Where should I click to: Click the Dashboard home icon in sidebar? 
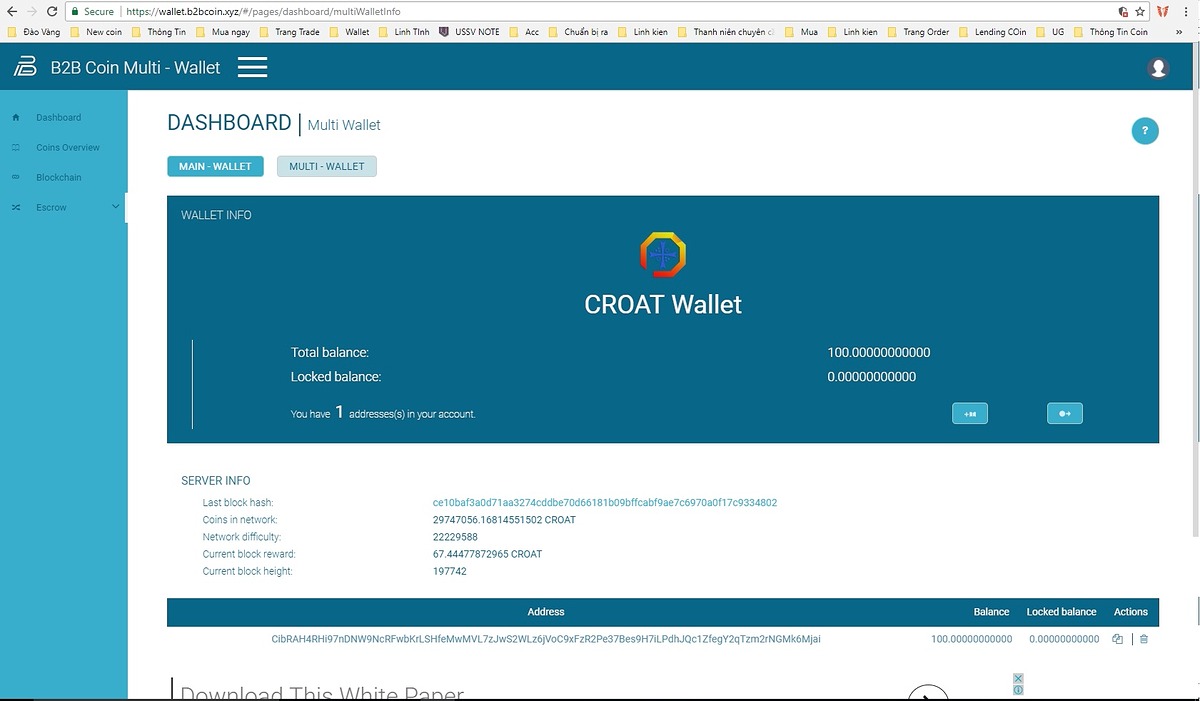point(15,117)
